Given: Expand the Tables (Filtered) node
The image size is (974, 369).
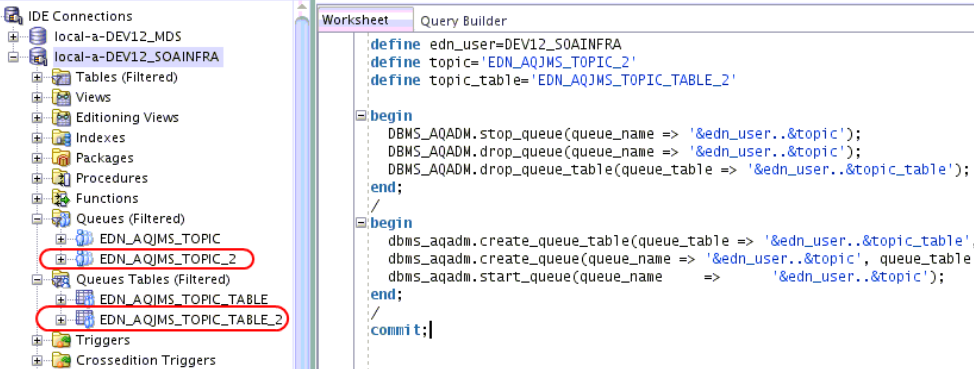Looking at the screenshot, I should pos(37,78).
